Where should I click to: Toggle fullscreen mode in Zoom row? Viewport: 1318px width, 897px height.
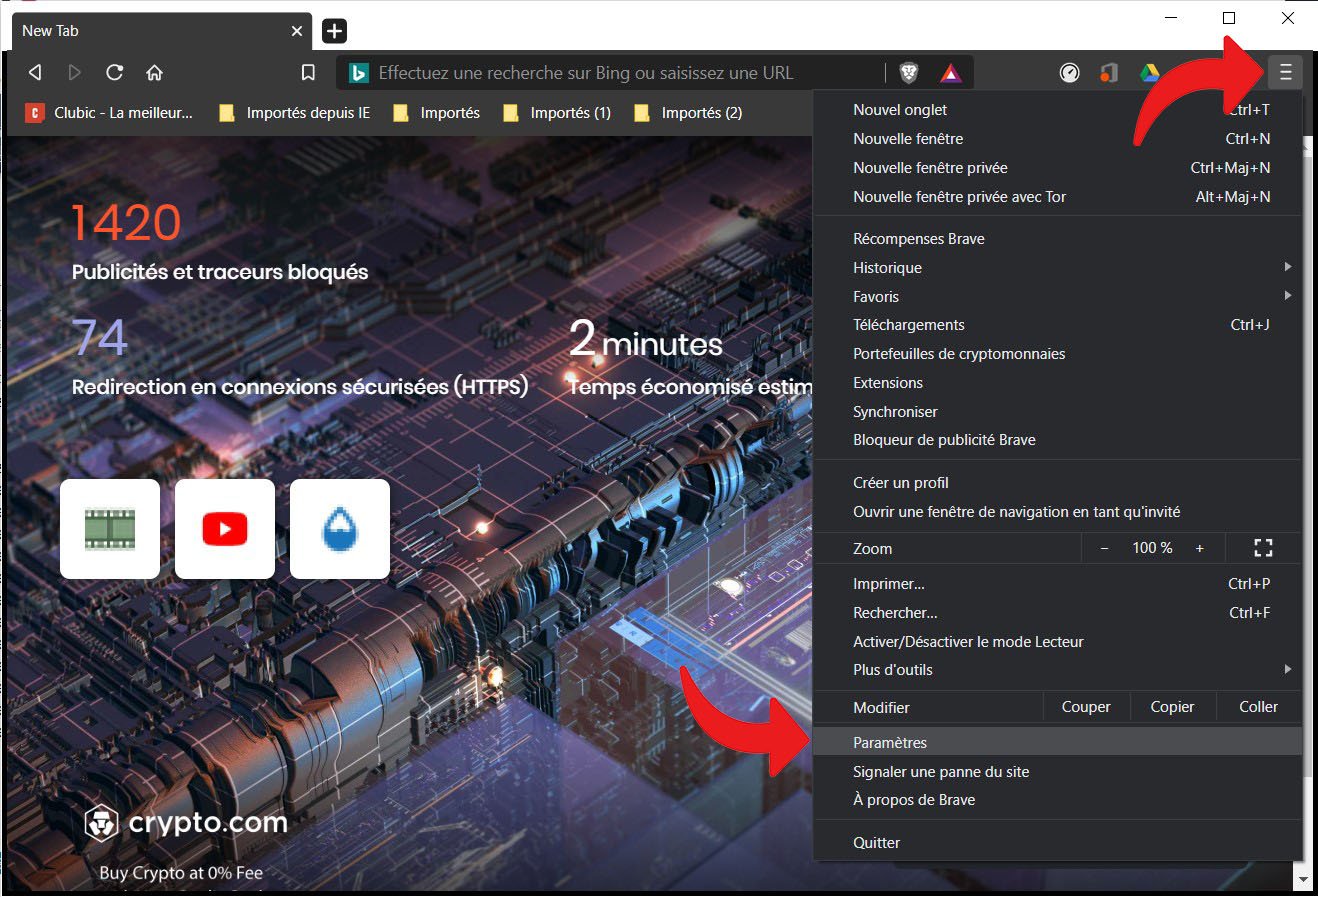click(1263, 548)
